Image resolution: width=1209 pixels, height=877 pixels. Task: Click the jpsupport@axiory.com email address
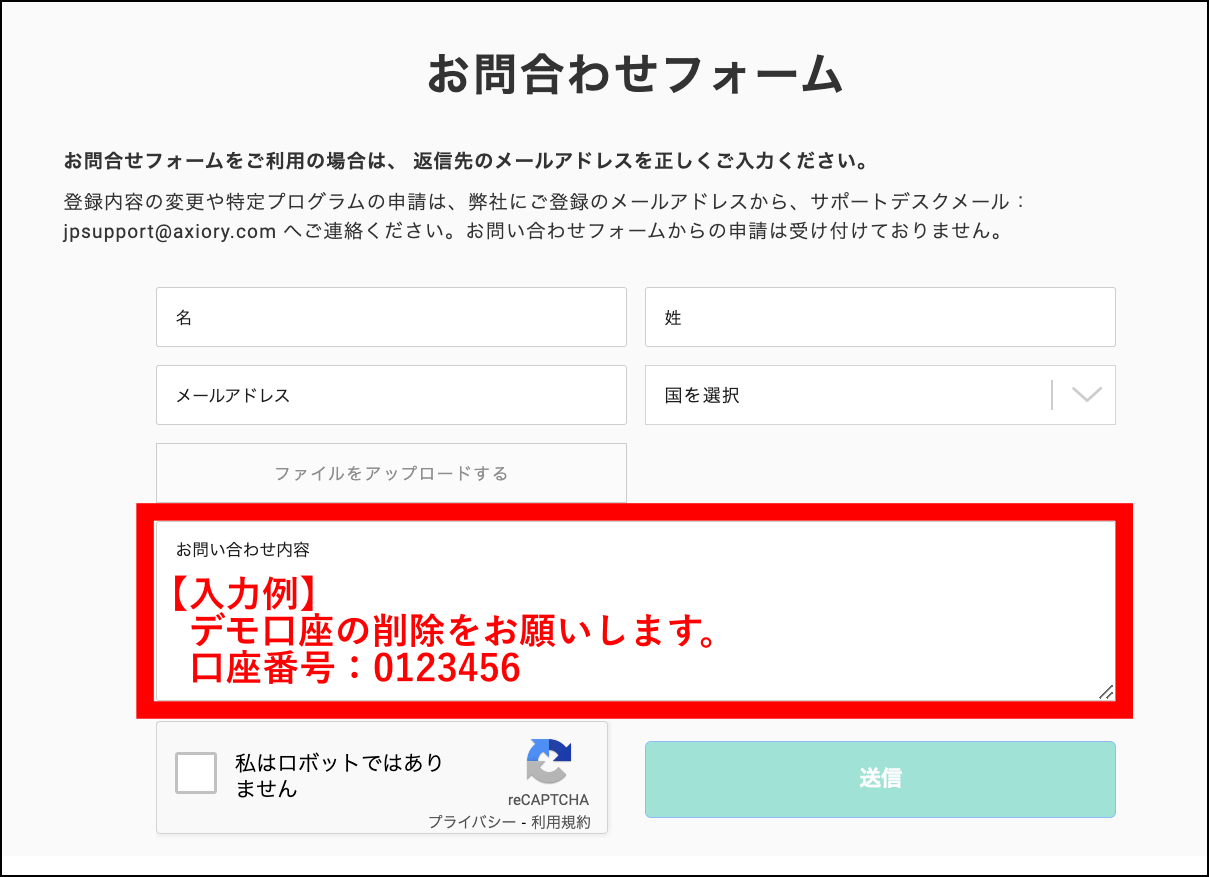tap(170, 230)
